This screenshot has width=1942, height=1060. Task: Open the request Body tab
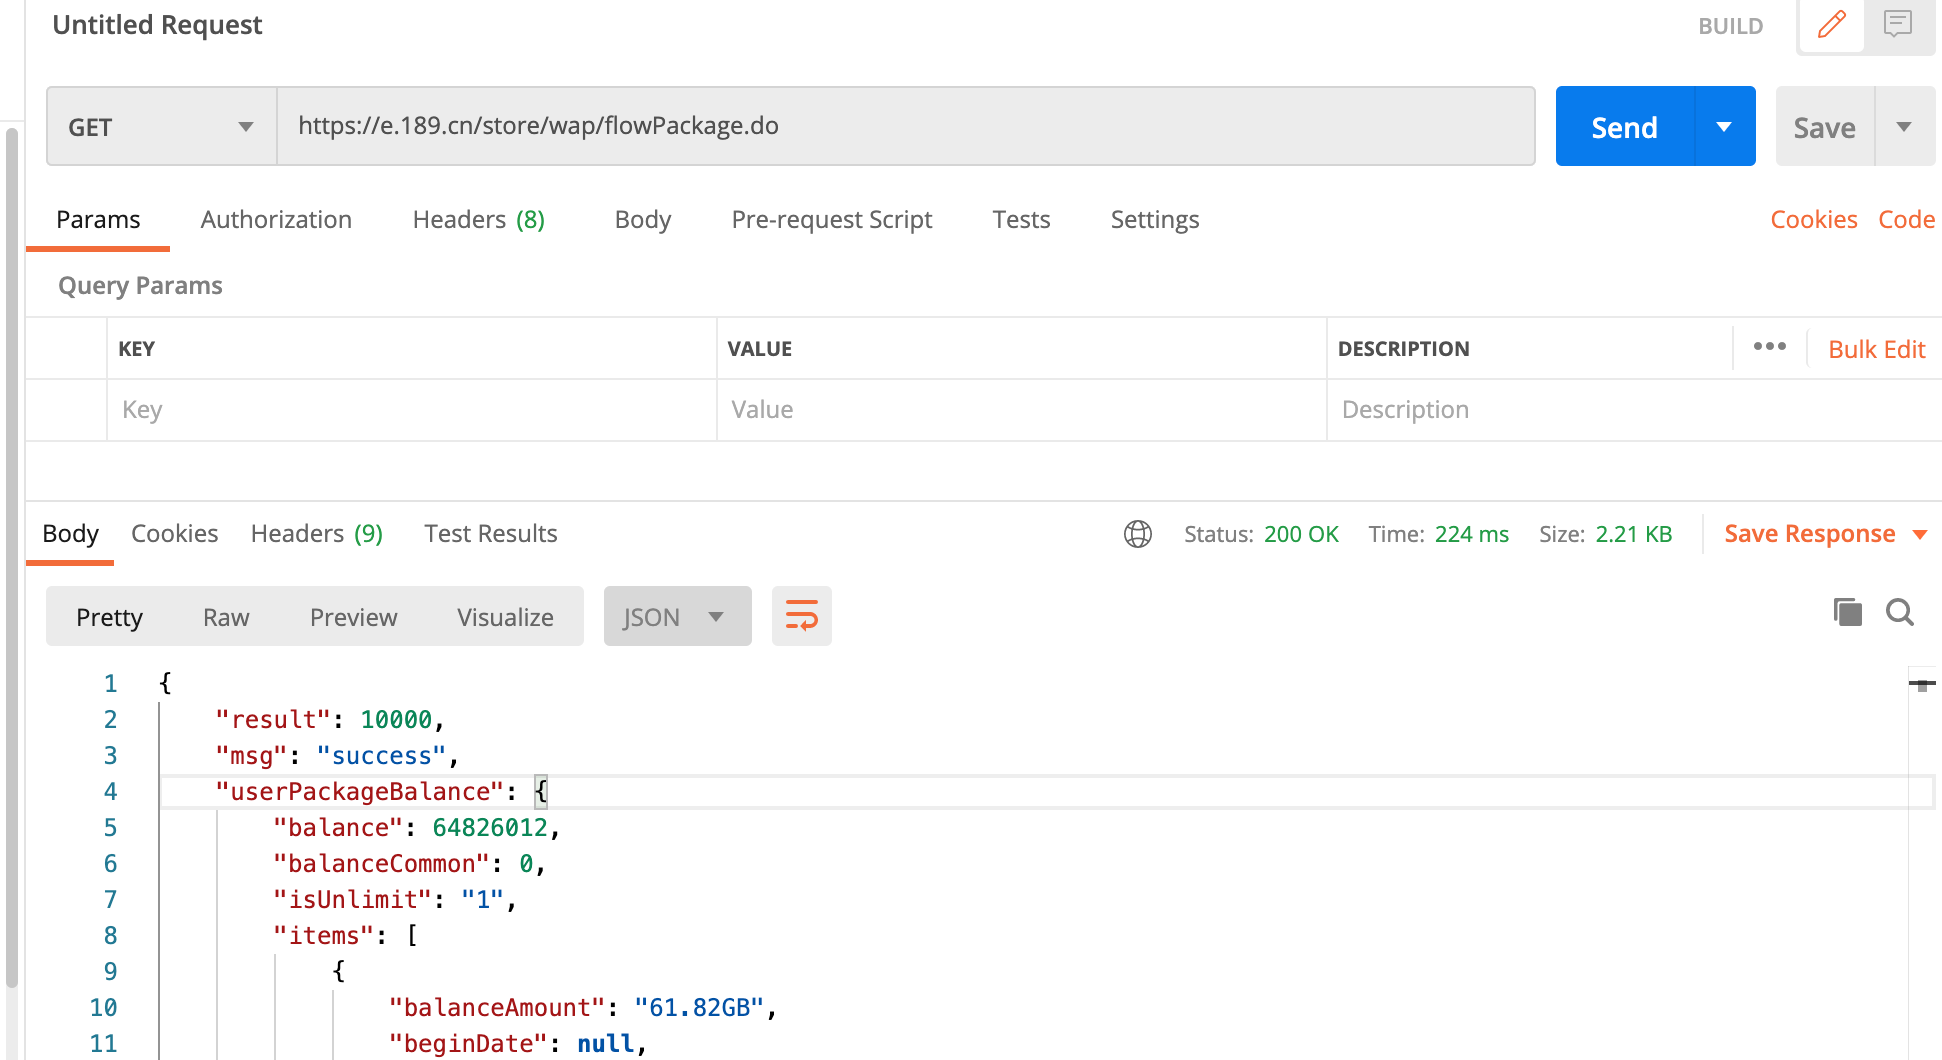tap(643, 220)
